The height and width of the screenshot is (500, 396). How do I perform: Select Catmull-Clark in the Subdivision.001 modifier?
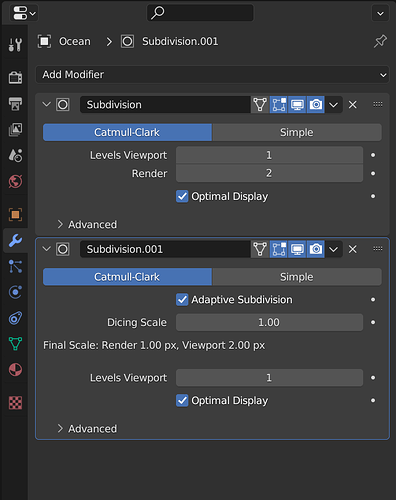[x=127, y=277]
